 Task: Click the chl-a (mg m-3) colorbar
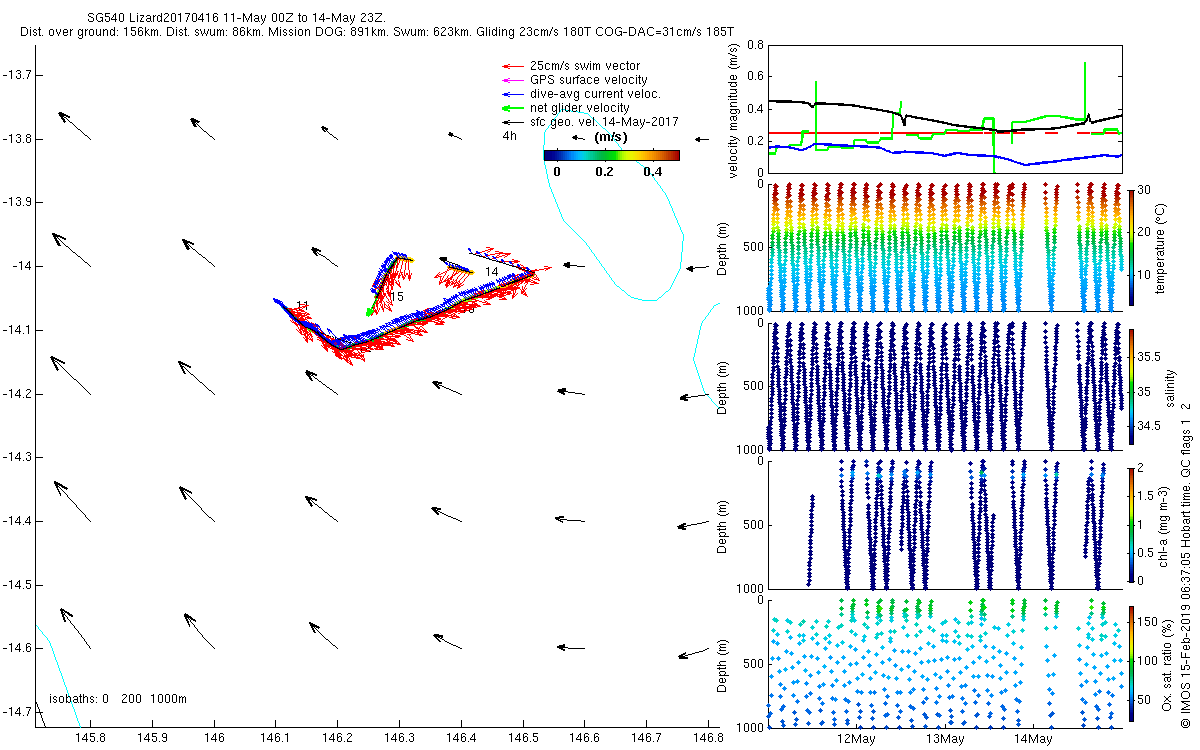[x=1131, y=524]
